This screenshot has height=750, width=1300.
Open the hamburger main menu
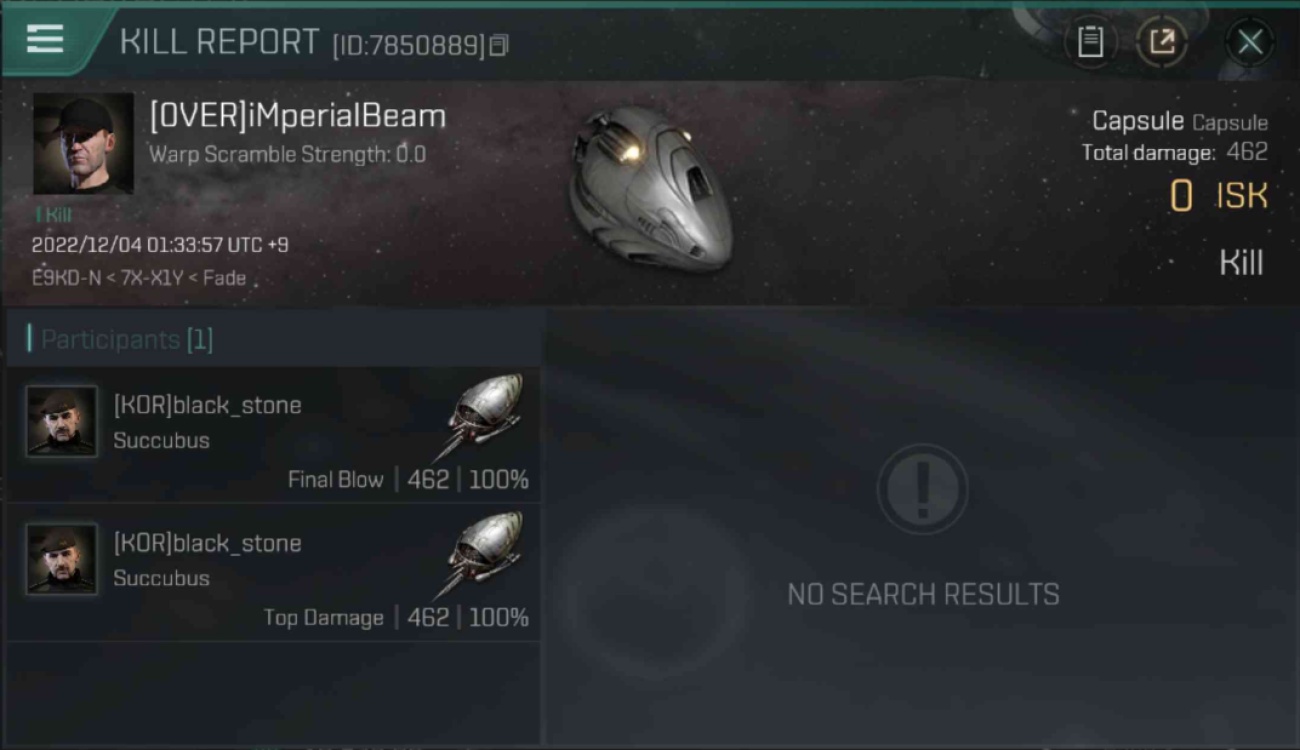click(x=45, y=39)
